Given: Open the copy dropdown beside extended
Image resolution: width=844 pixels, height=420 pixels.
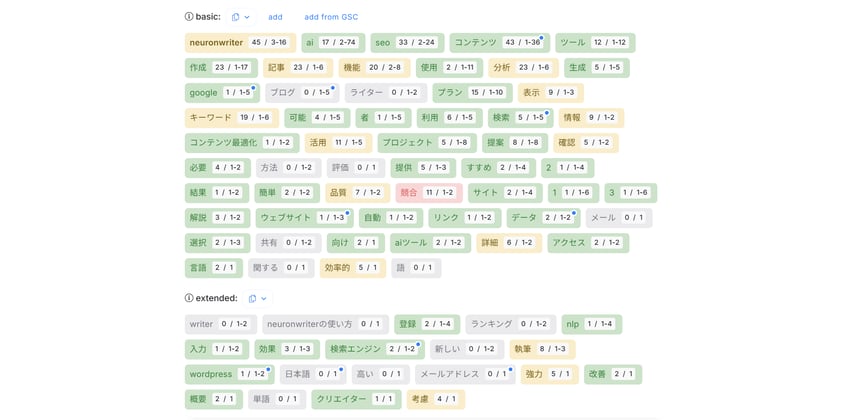Looking at the screenshot, I should (x=257, y=298).
